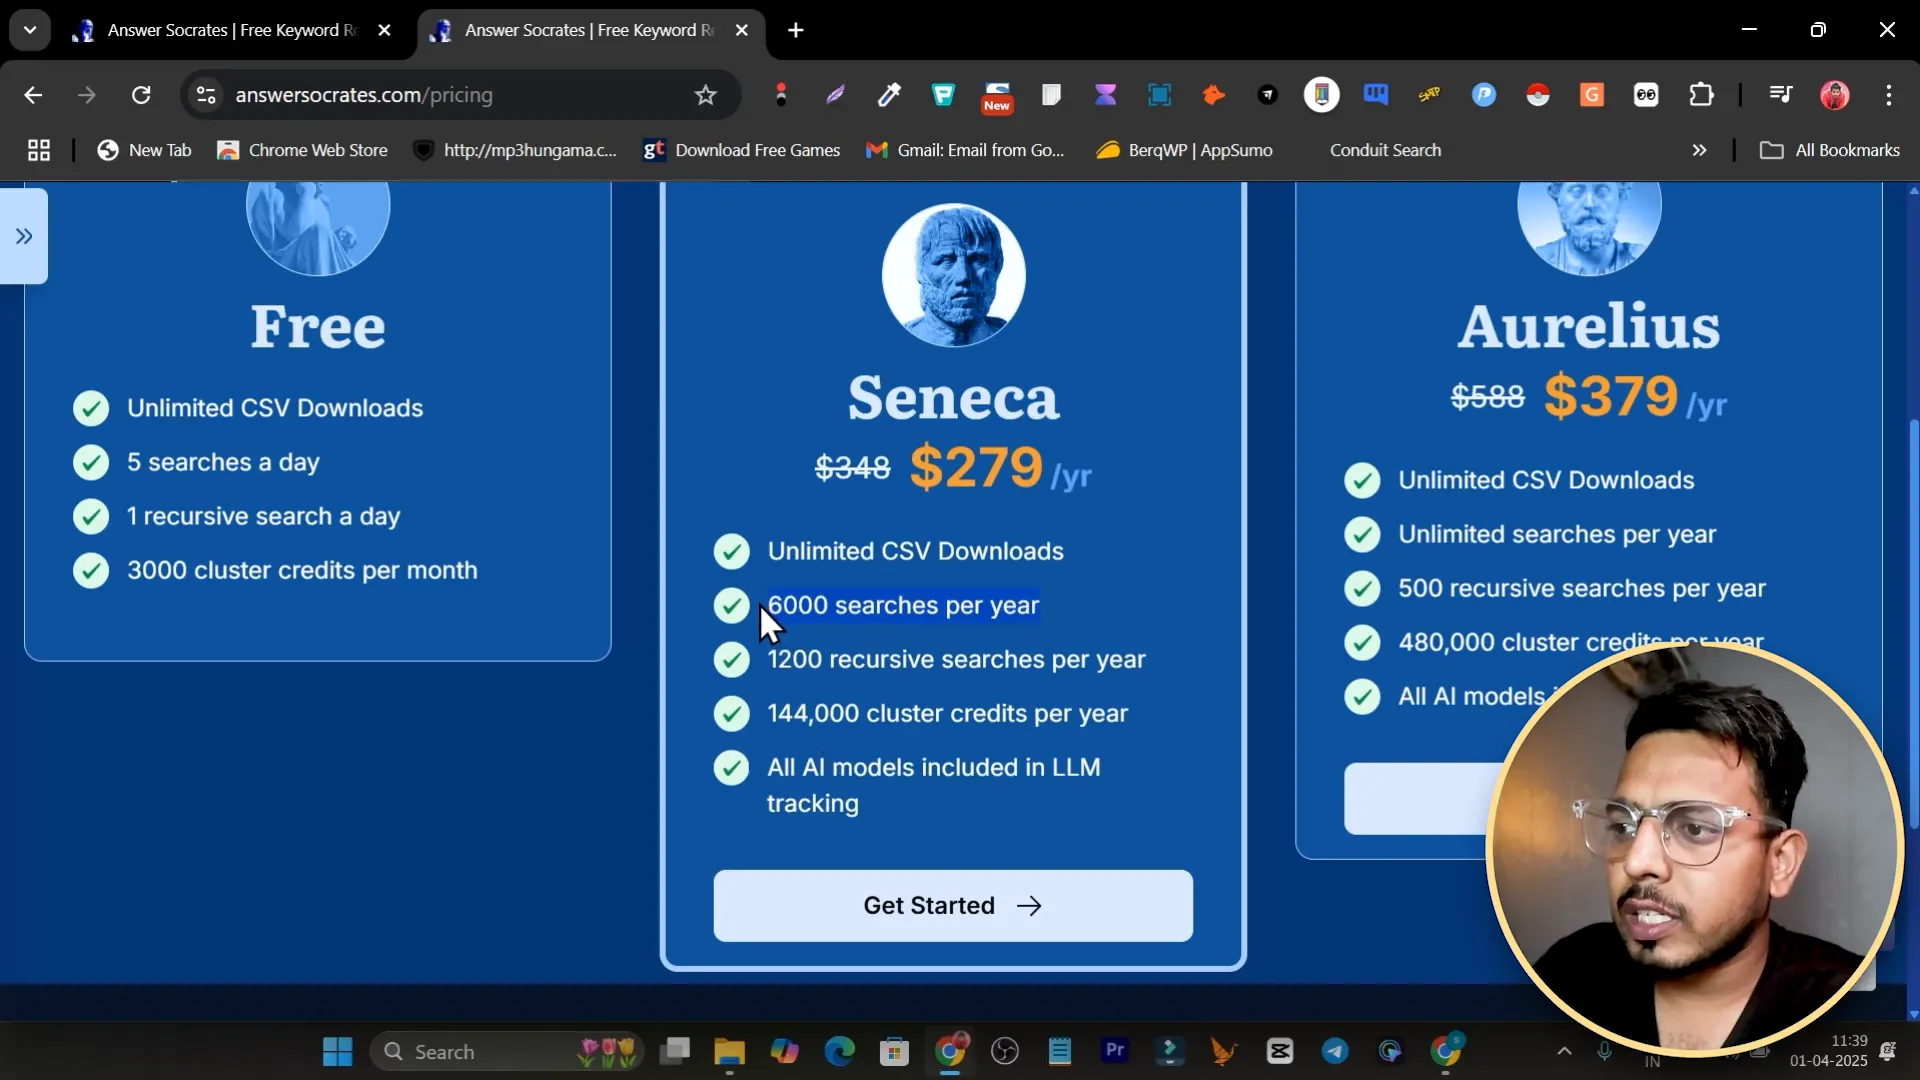Click the back navigation arrow
1920x1080 pixels.
click(x=33, y=95)
